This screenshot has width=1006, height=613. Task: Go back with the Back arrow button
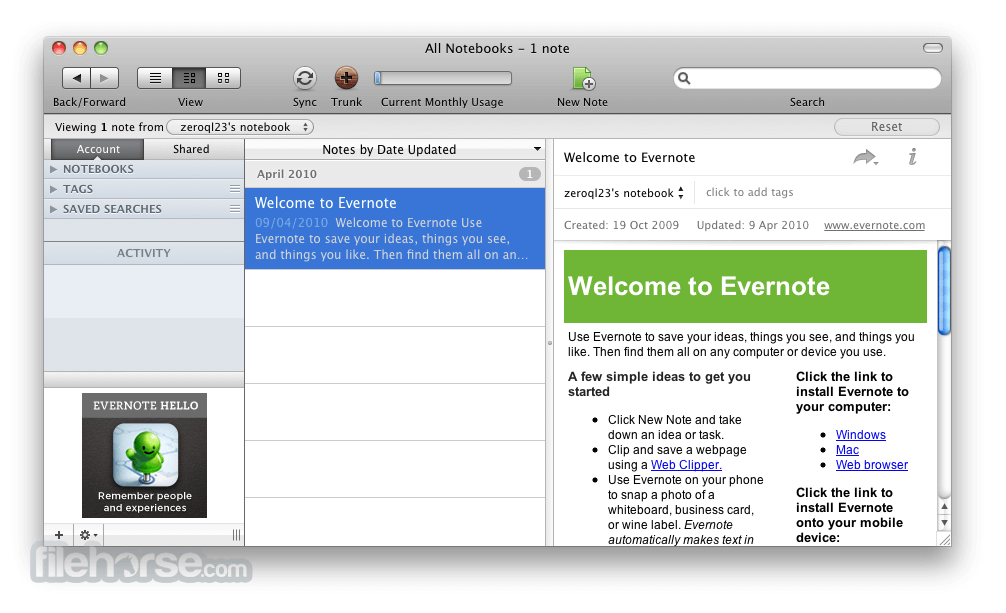pos(76,78)
